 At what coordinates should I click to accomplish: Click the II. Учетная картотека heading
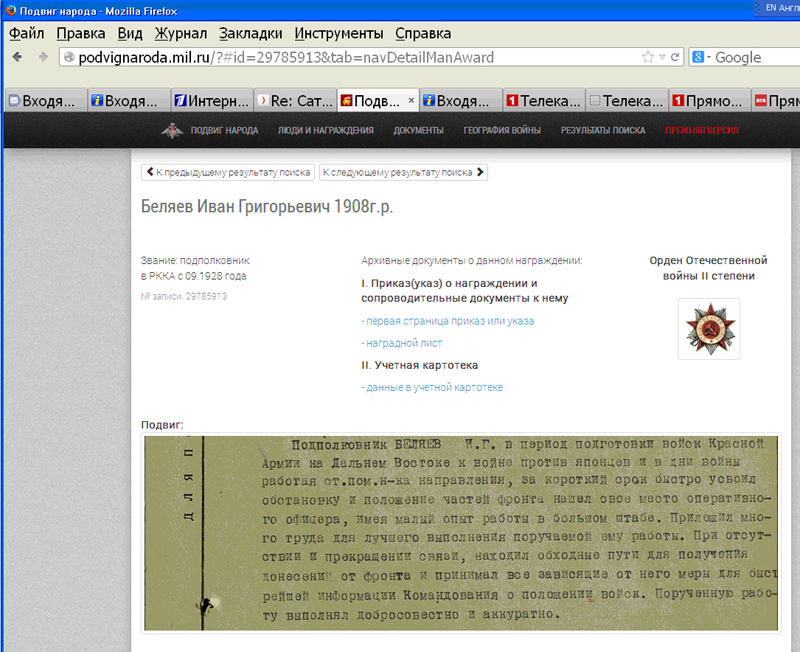(419, 365)
